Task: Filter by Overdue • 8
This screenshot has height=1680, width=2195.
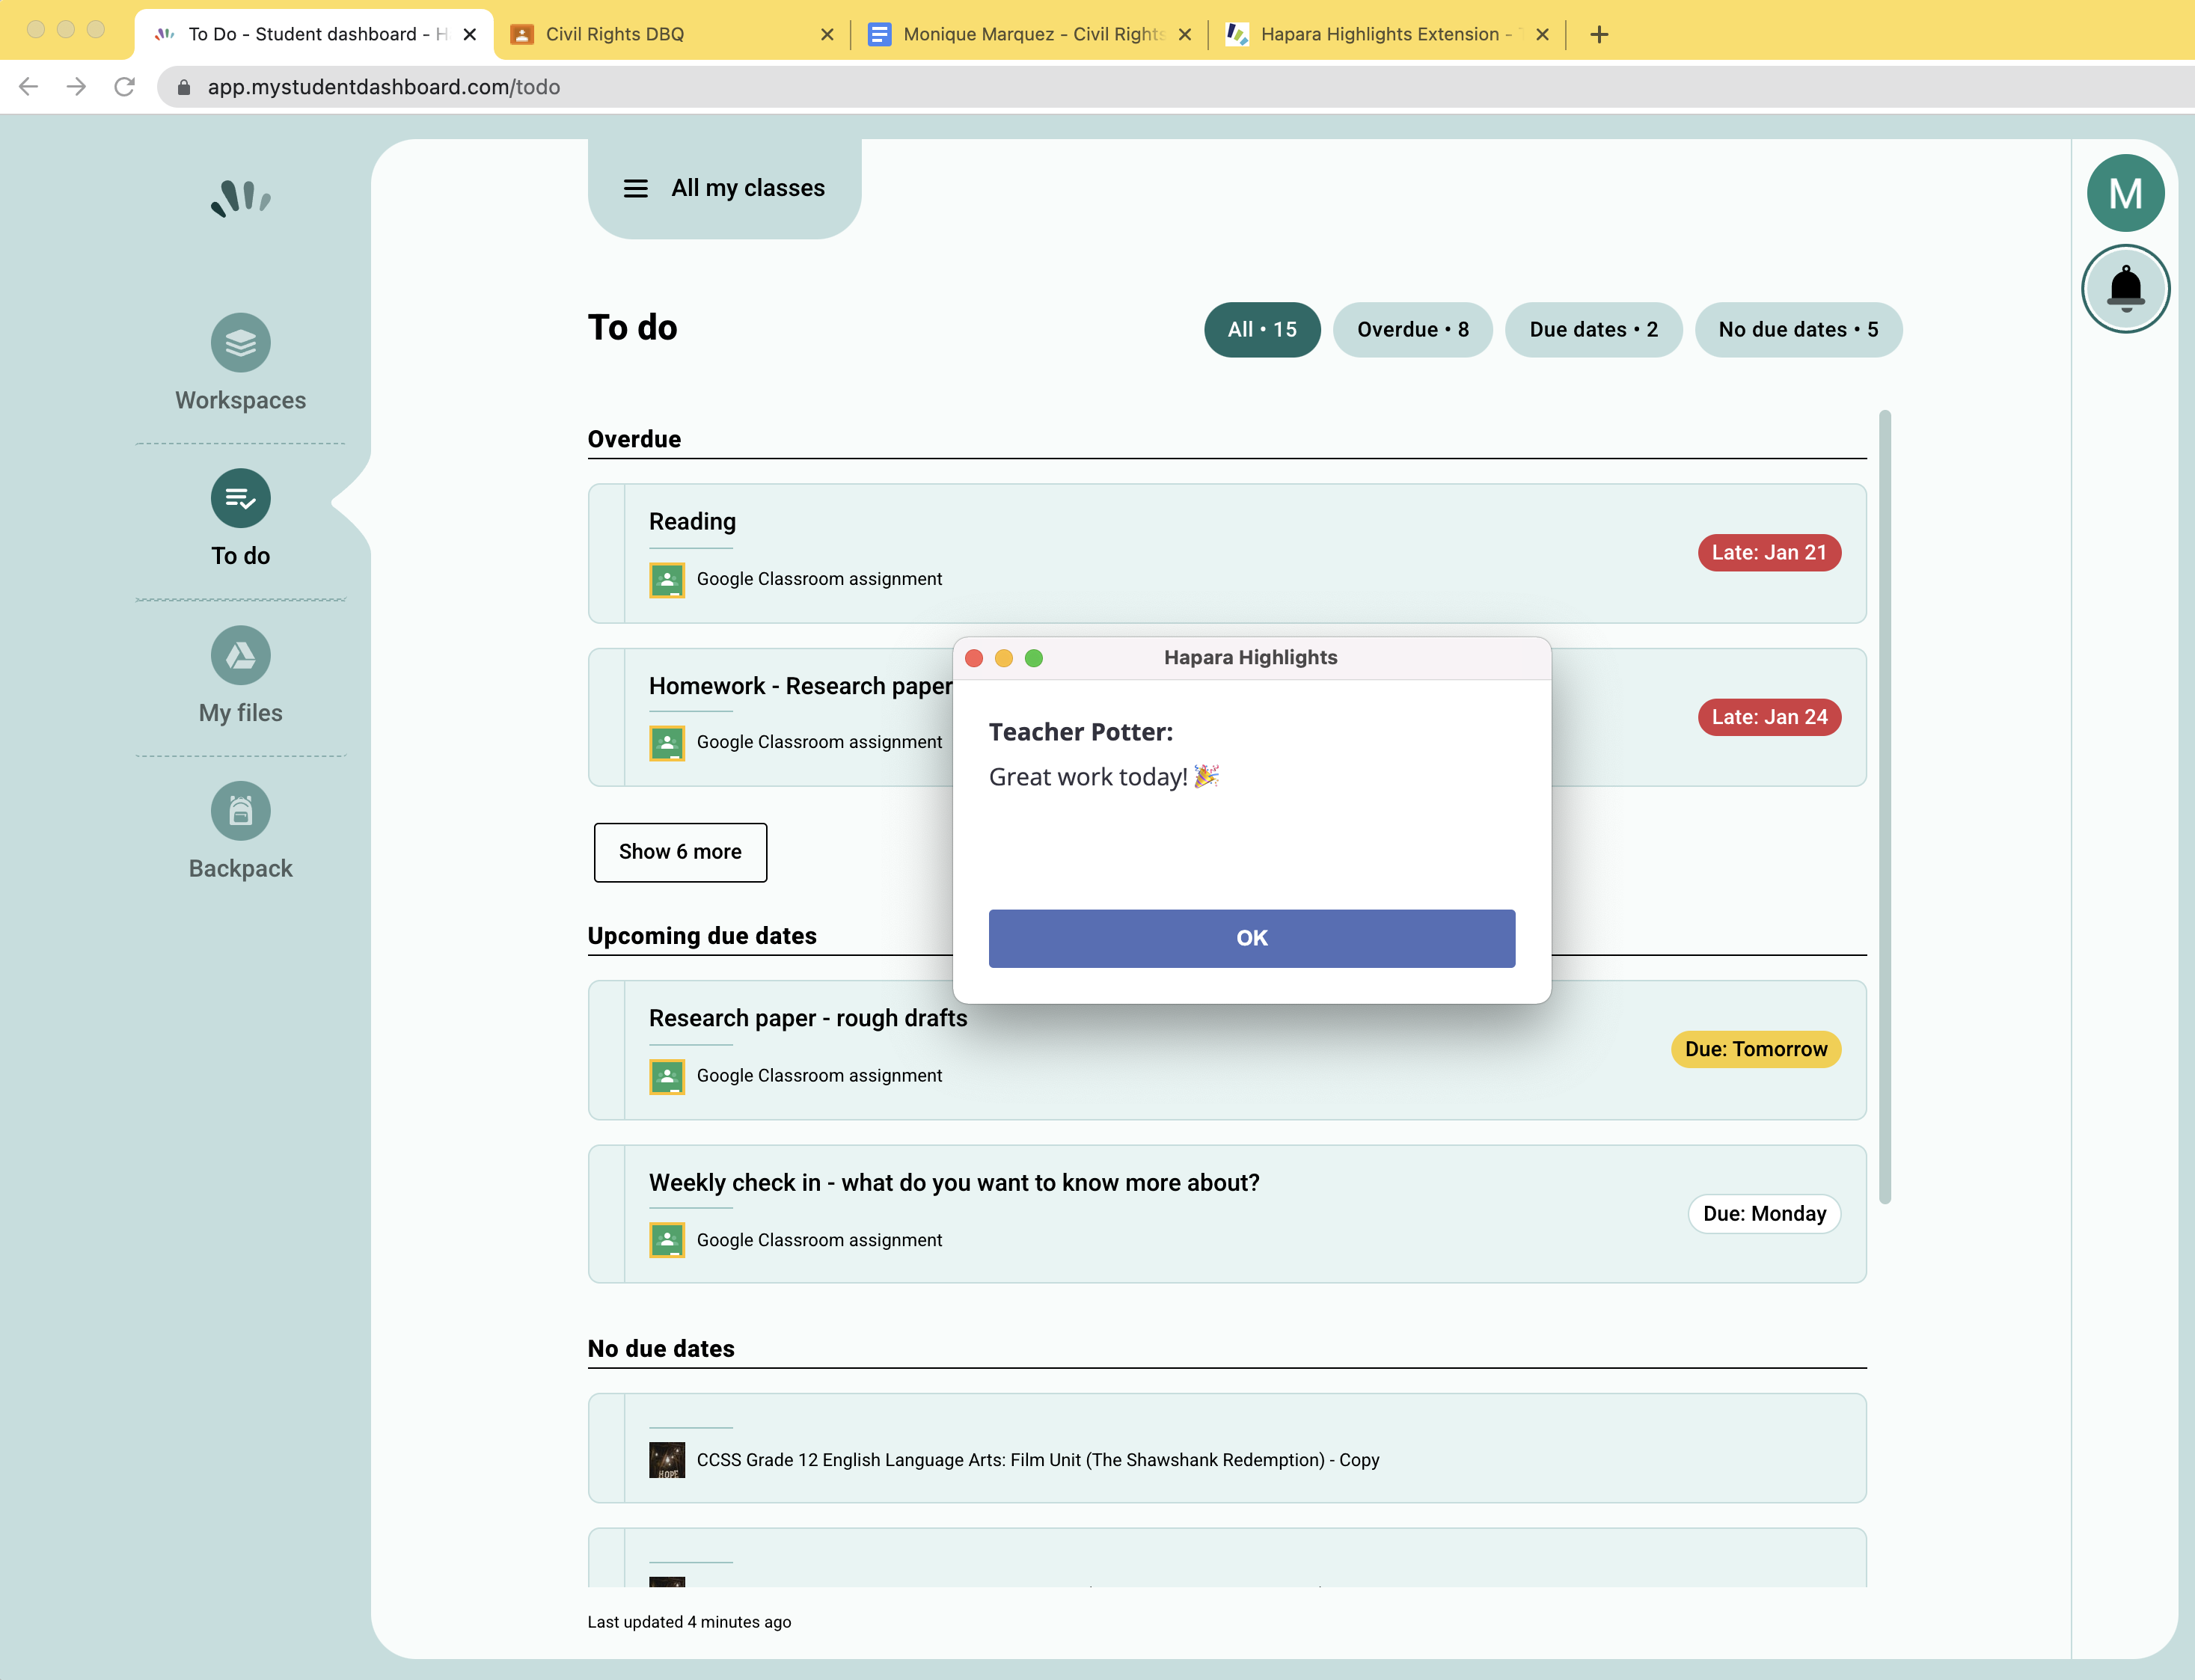Action: coord(1413,330)
